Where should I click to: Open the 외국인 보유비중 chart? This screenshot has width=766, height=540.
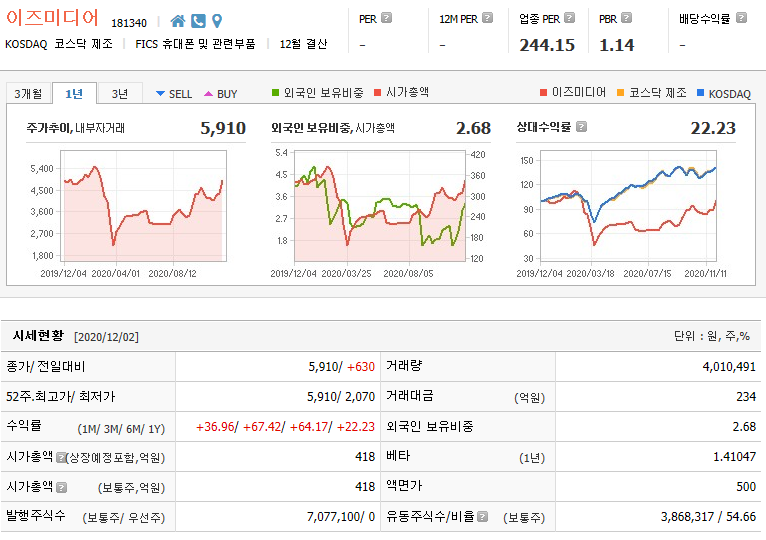380,206
